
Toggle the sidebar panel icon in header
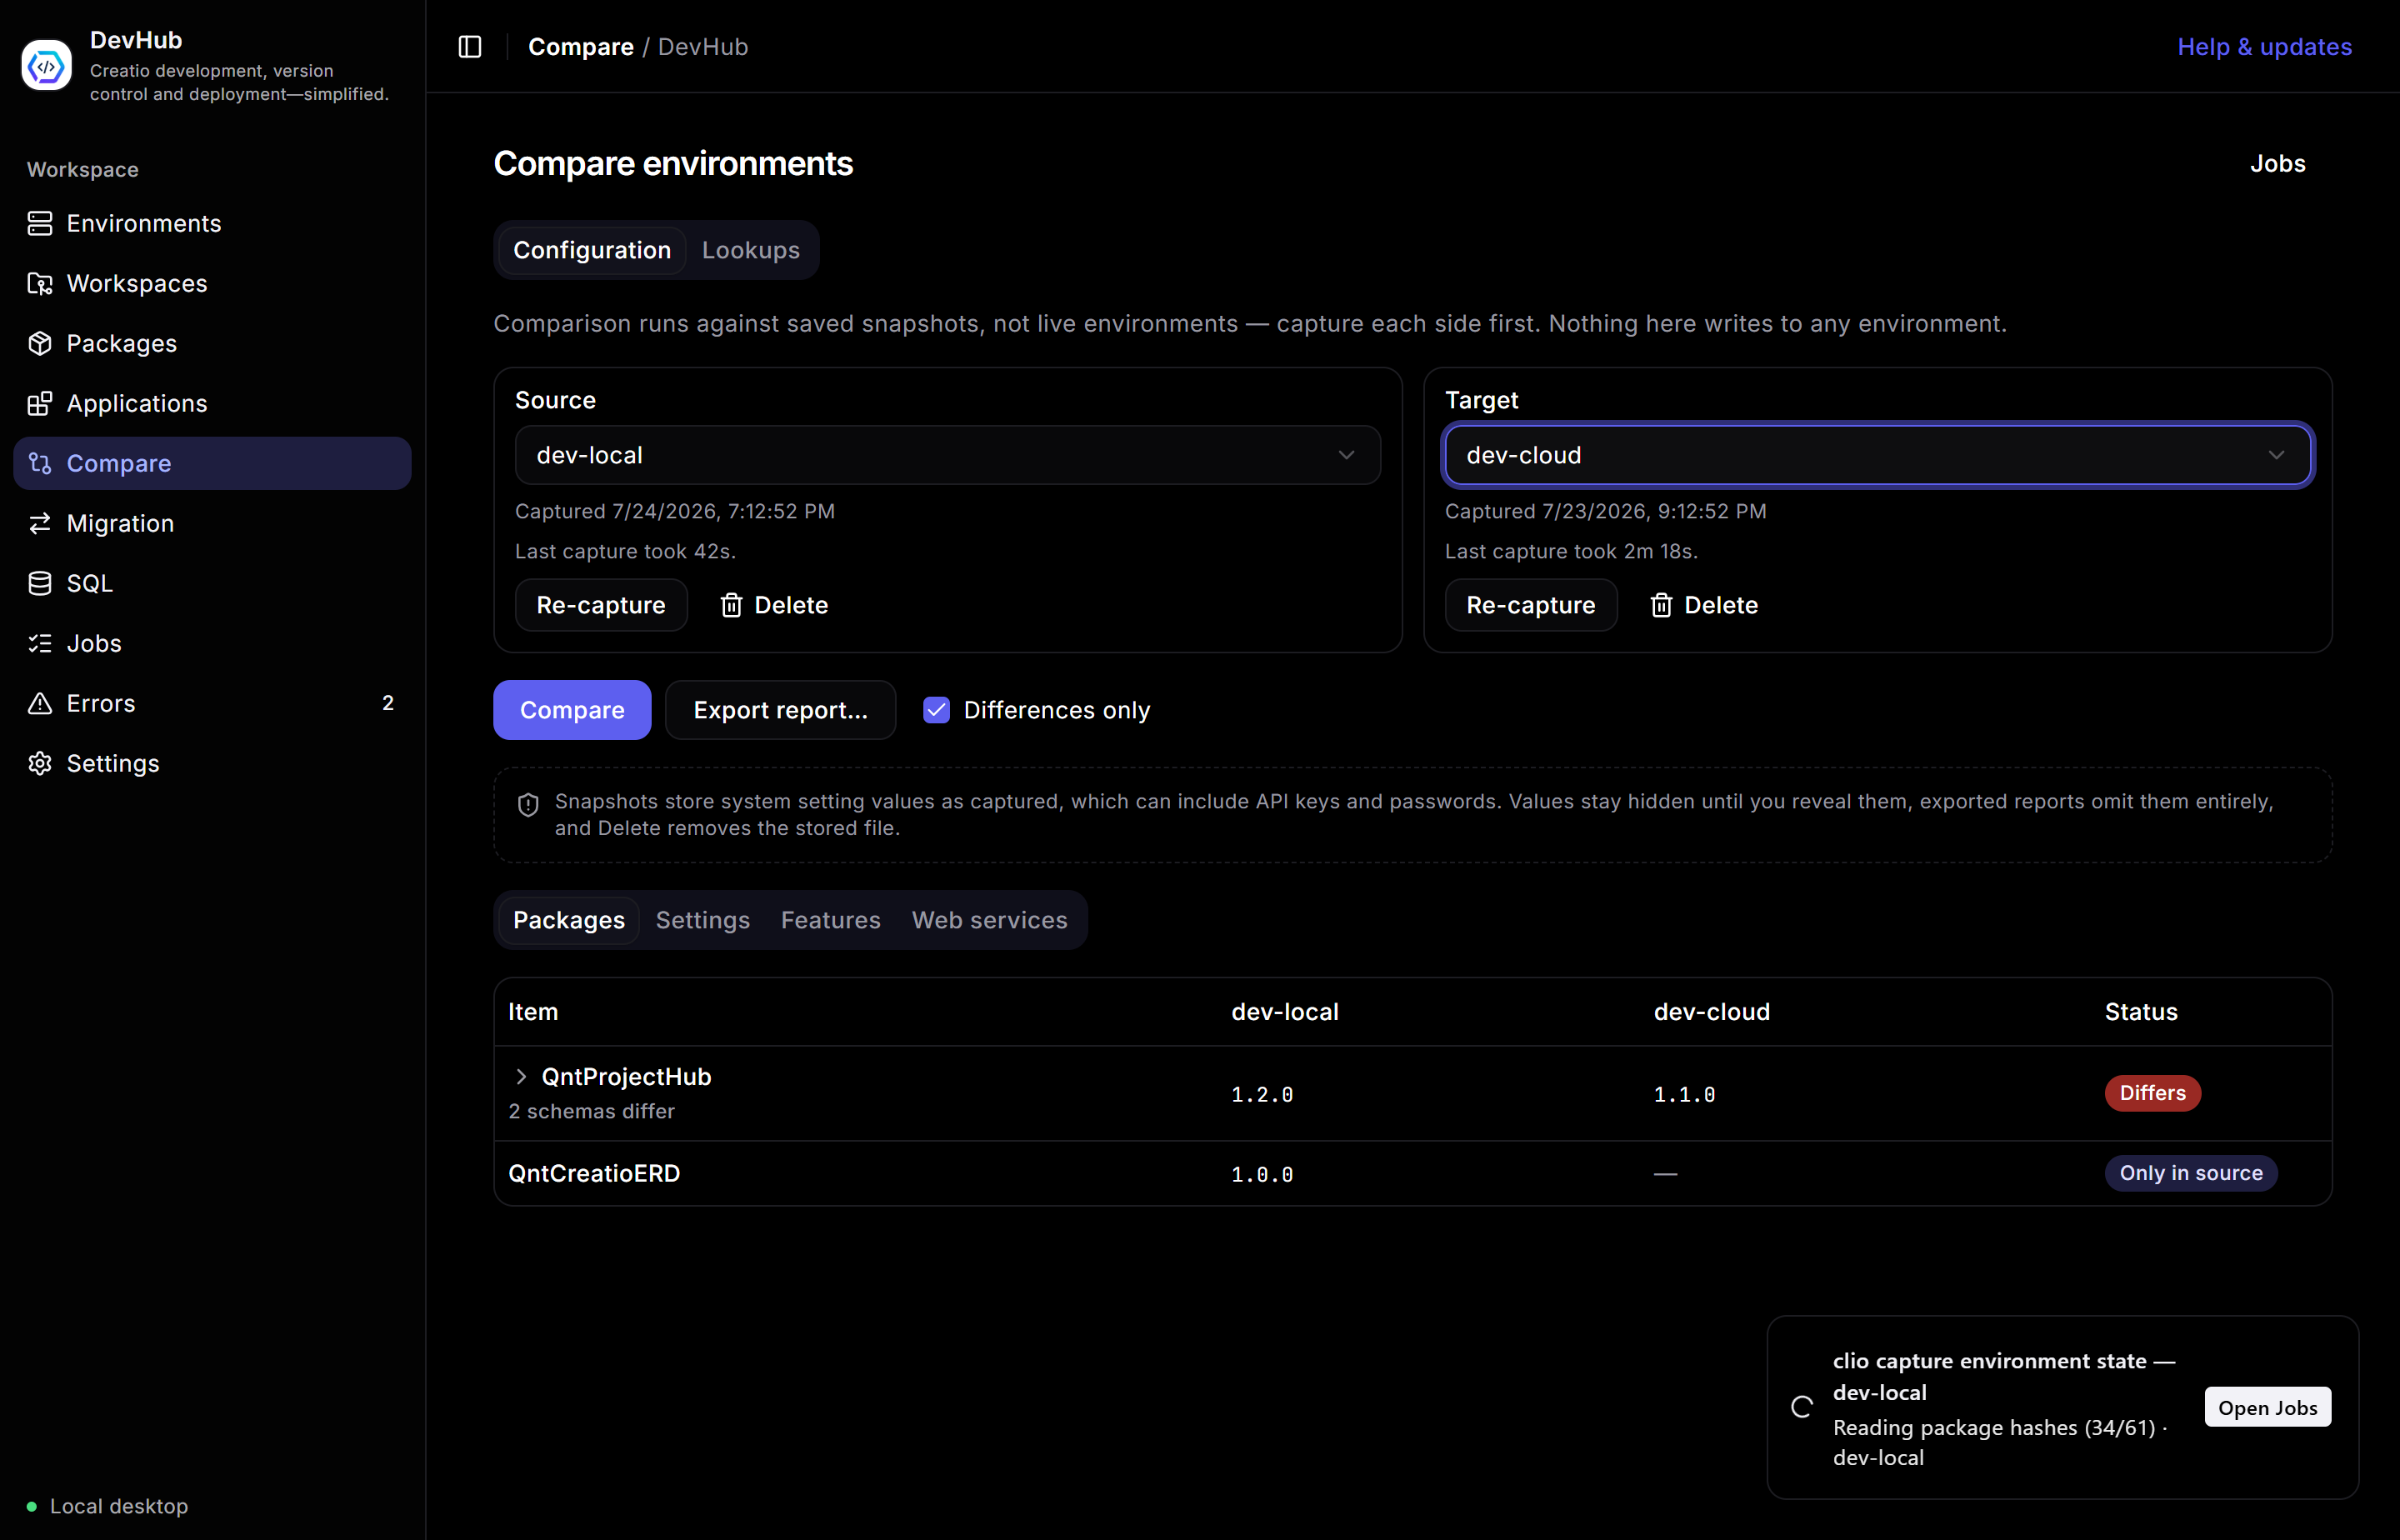click(470, 47)
